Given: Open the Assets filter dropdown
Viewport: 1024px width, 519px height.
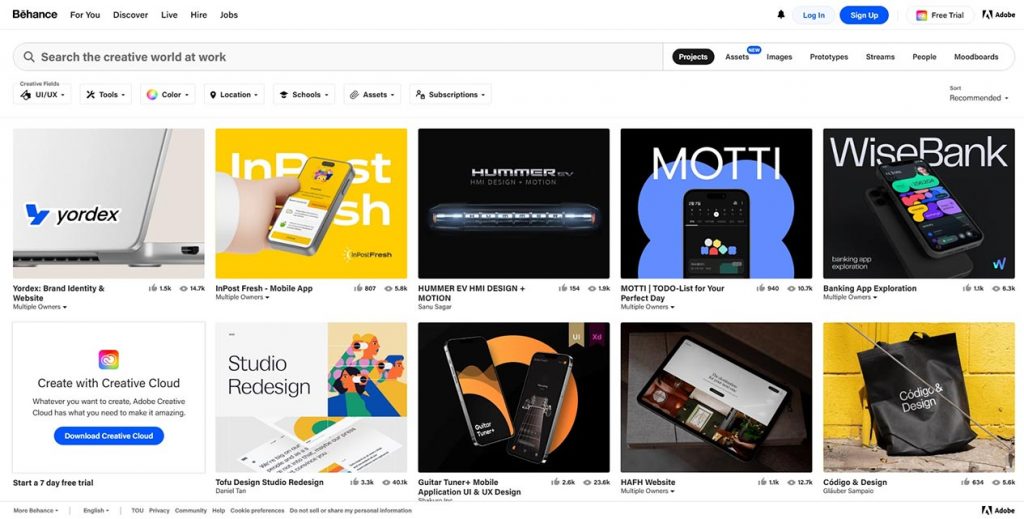Looking at the screenshot, I should pyautogui.click(x=372, y=95).
